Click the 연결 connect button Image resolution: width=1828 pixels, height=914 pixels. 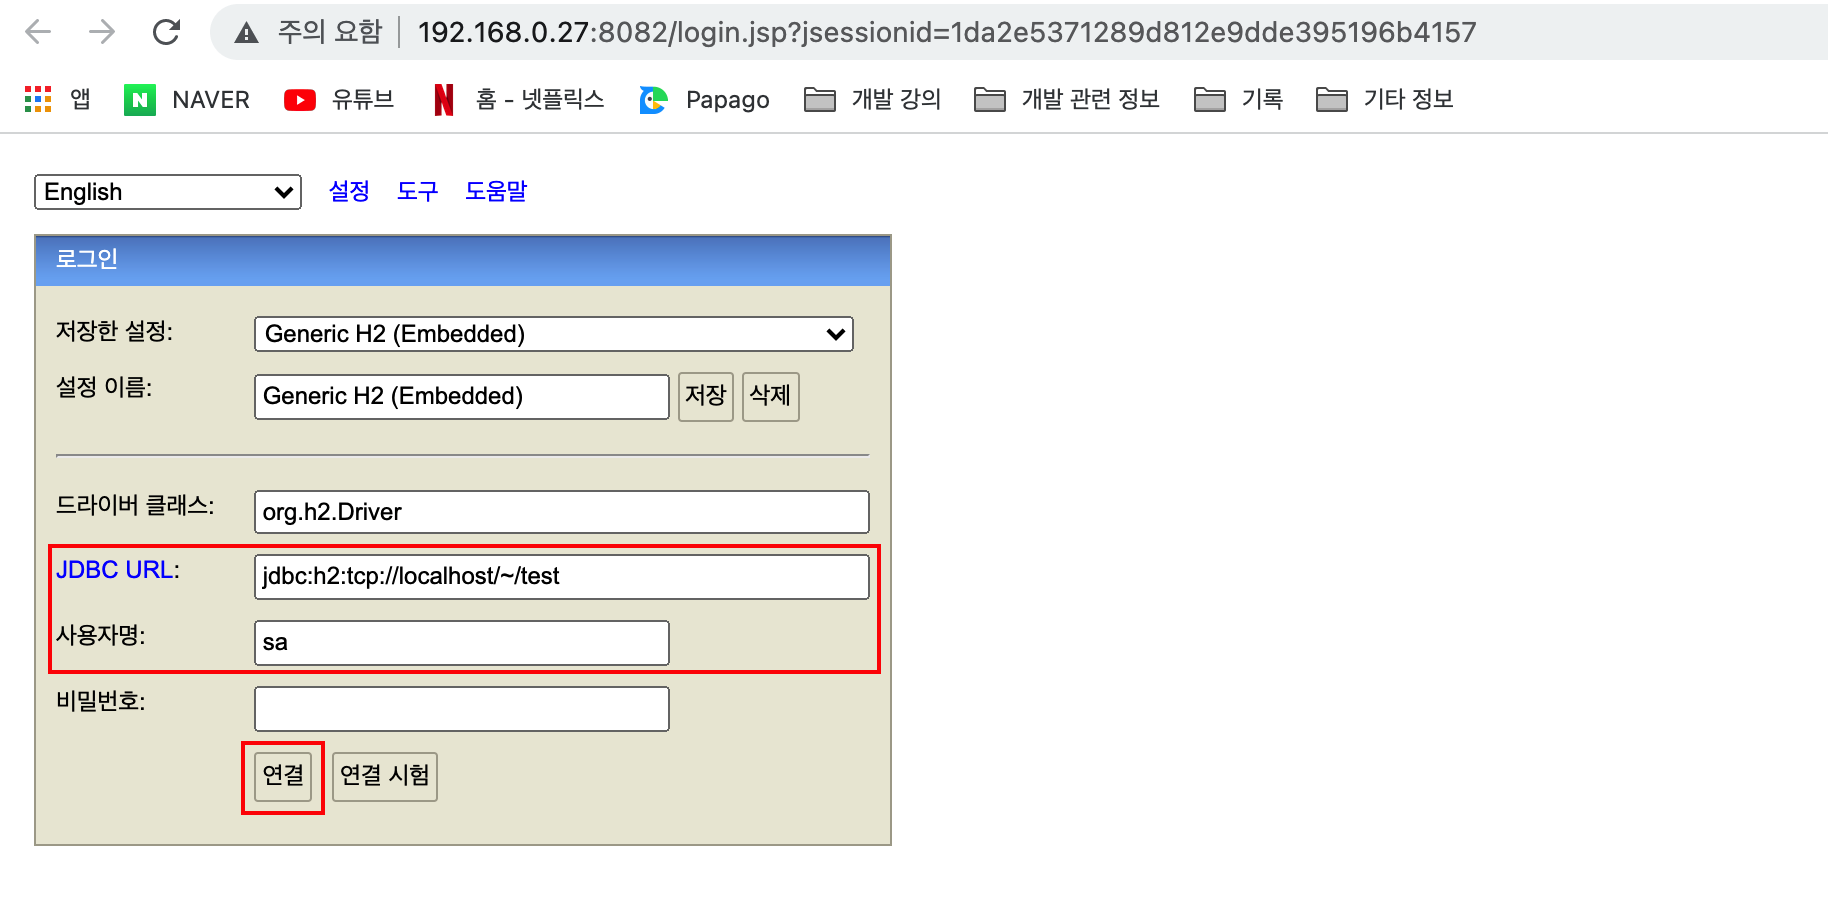coord(282,776)
